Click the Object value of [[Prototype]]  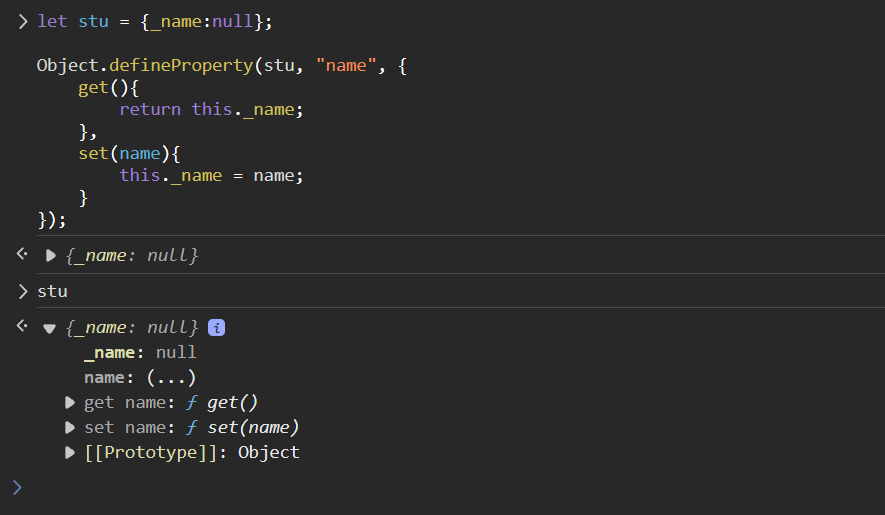click(268, 452)
